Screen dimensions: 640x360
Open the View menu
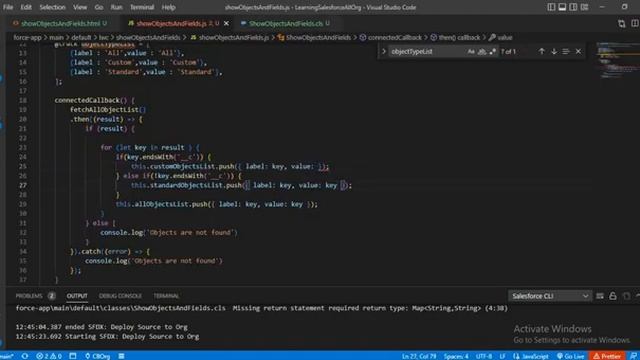(80, 7)
